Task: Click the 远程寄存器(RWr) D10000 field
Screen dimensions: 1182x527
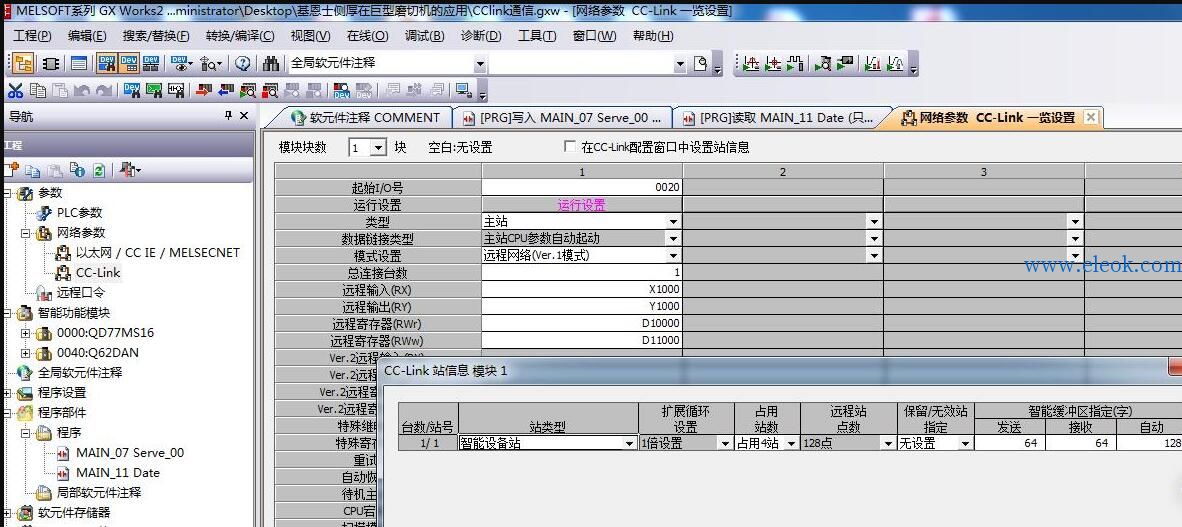Action: [581, 323]
